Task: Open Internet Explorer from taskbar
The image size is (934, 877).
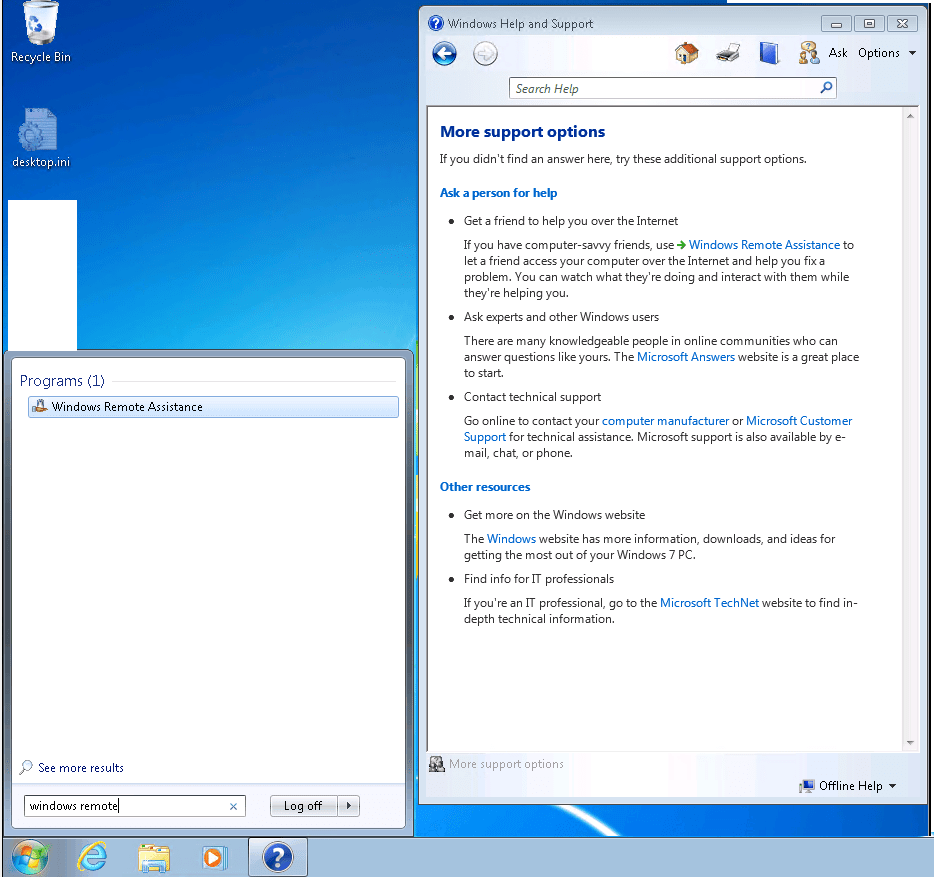Action: [x=92, y=858]
